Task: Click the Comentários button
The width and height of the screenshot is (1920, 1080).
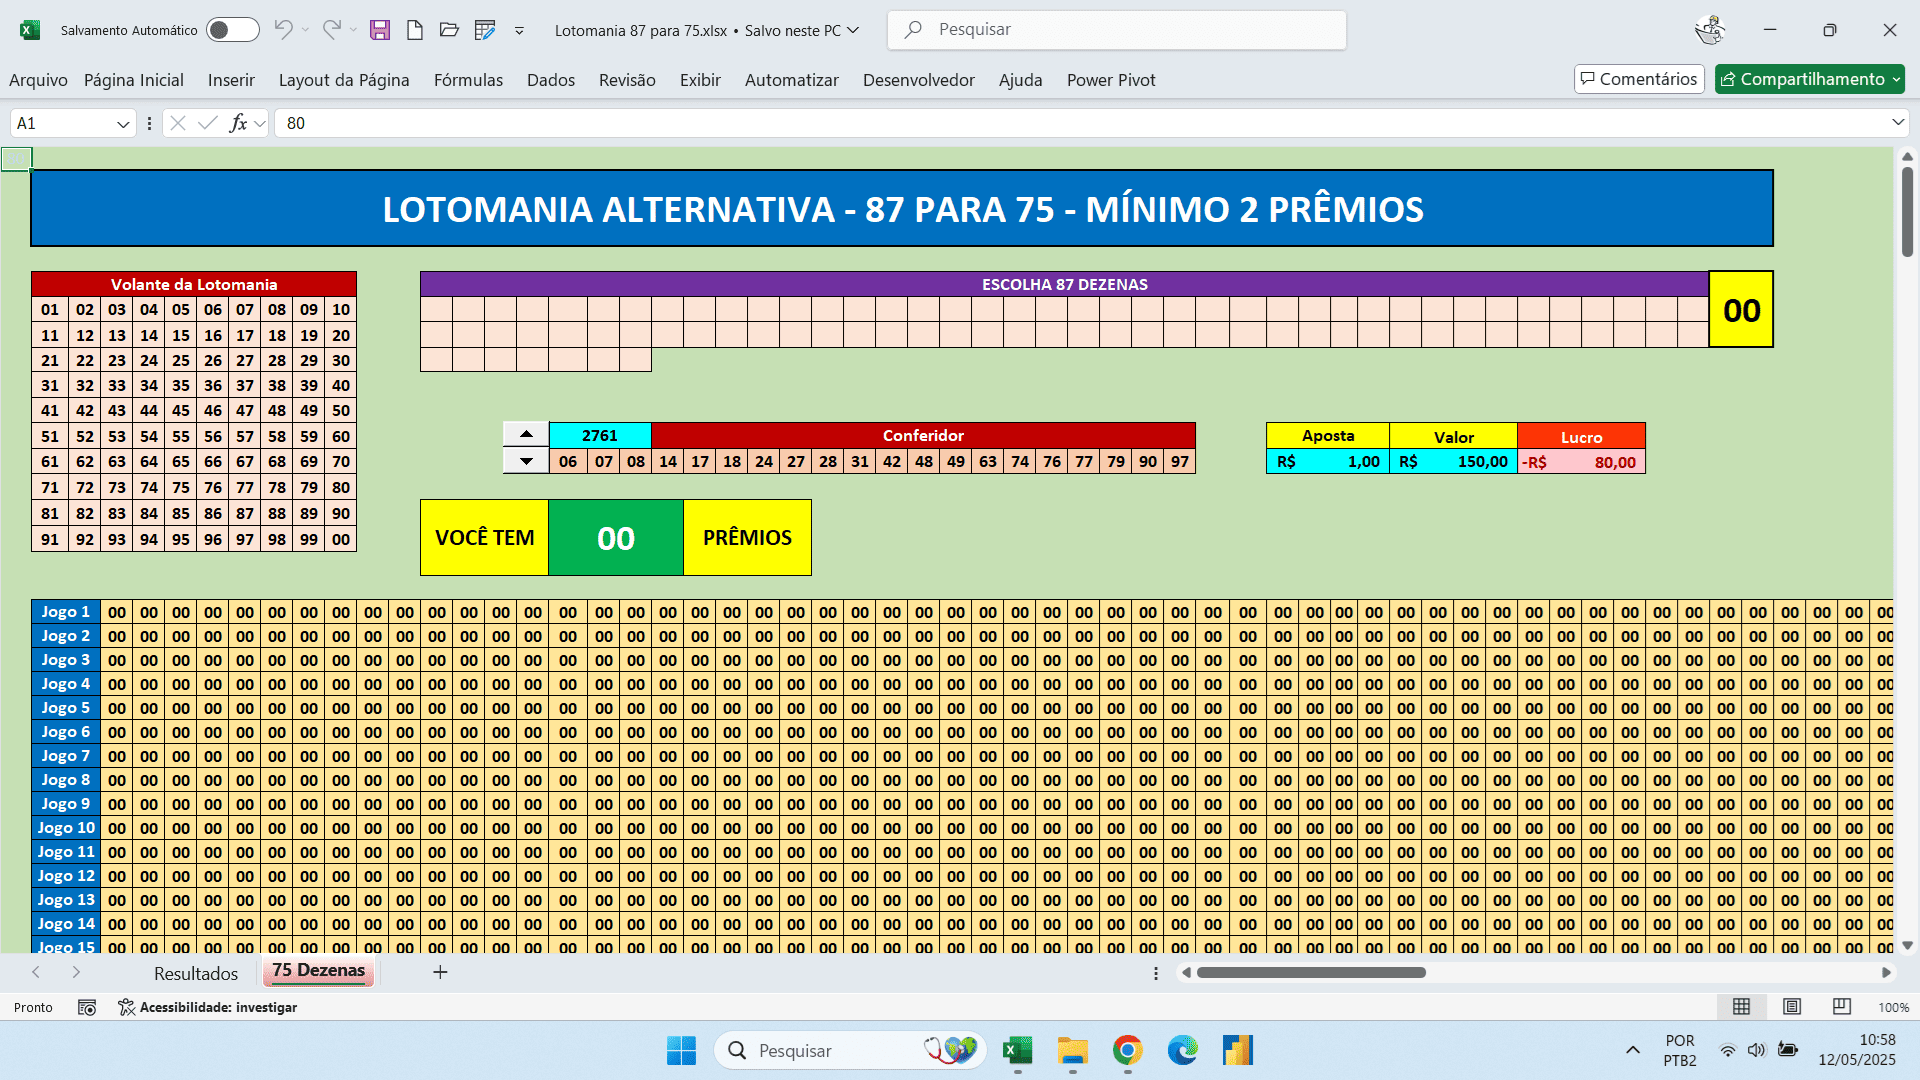Action: [x=1639, y=79]
